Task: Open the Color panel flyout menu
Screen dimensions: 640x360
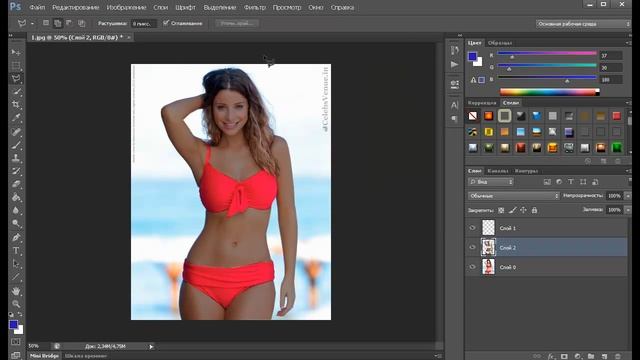Action: click(628, 42)
